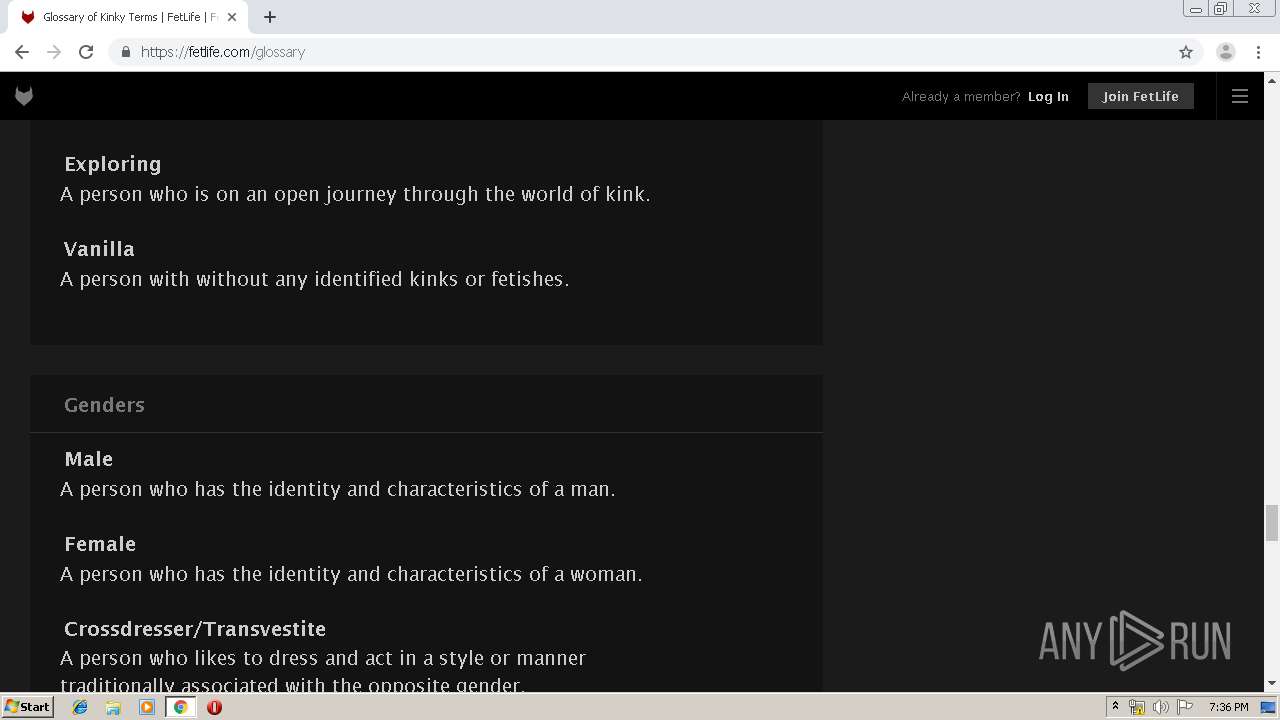Click the Crossdresser/Transvestite heading
The height and width of the screenshot is (720, 1280).
click(x=195, y=629)
